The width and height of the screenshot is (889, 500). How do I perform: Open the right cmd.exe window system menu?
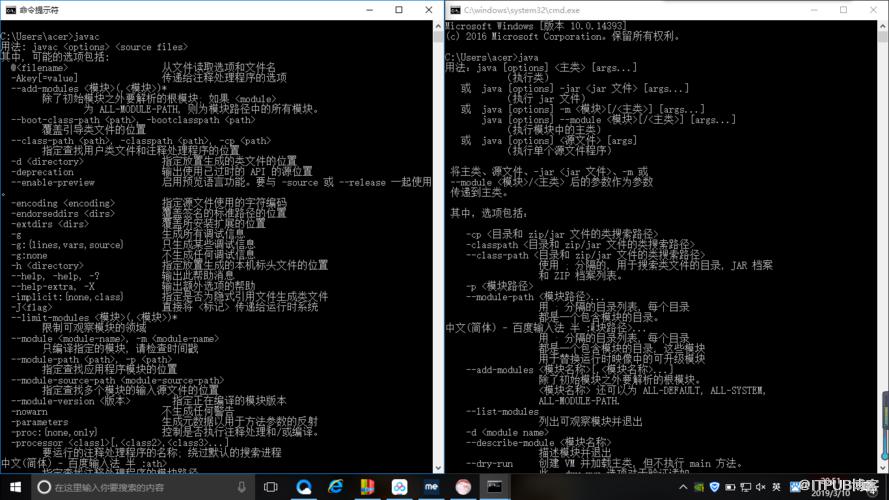(455, 10)
